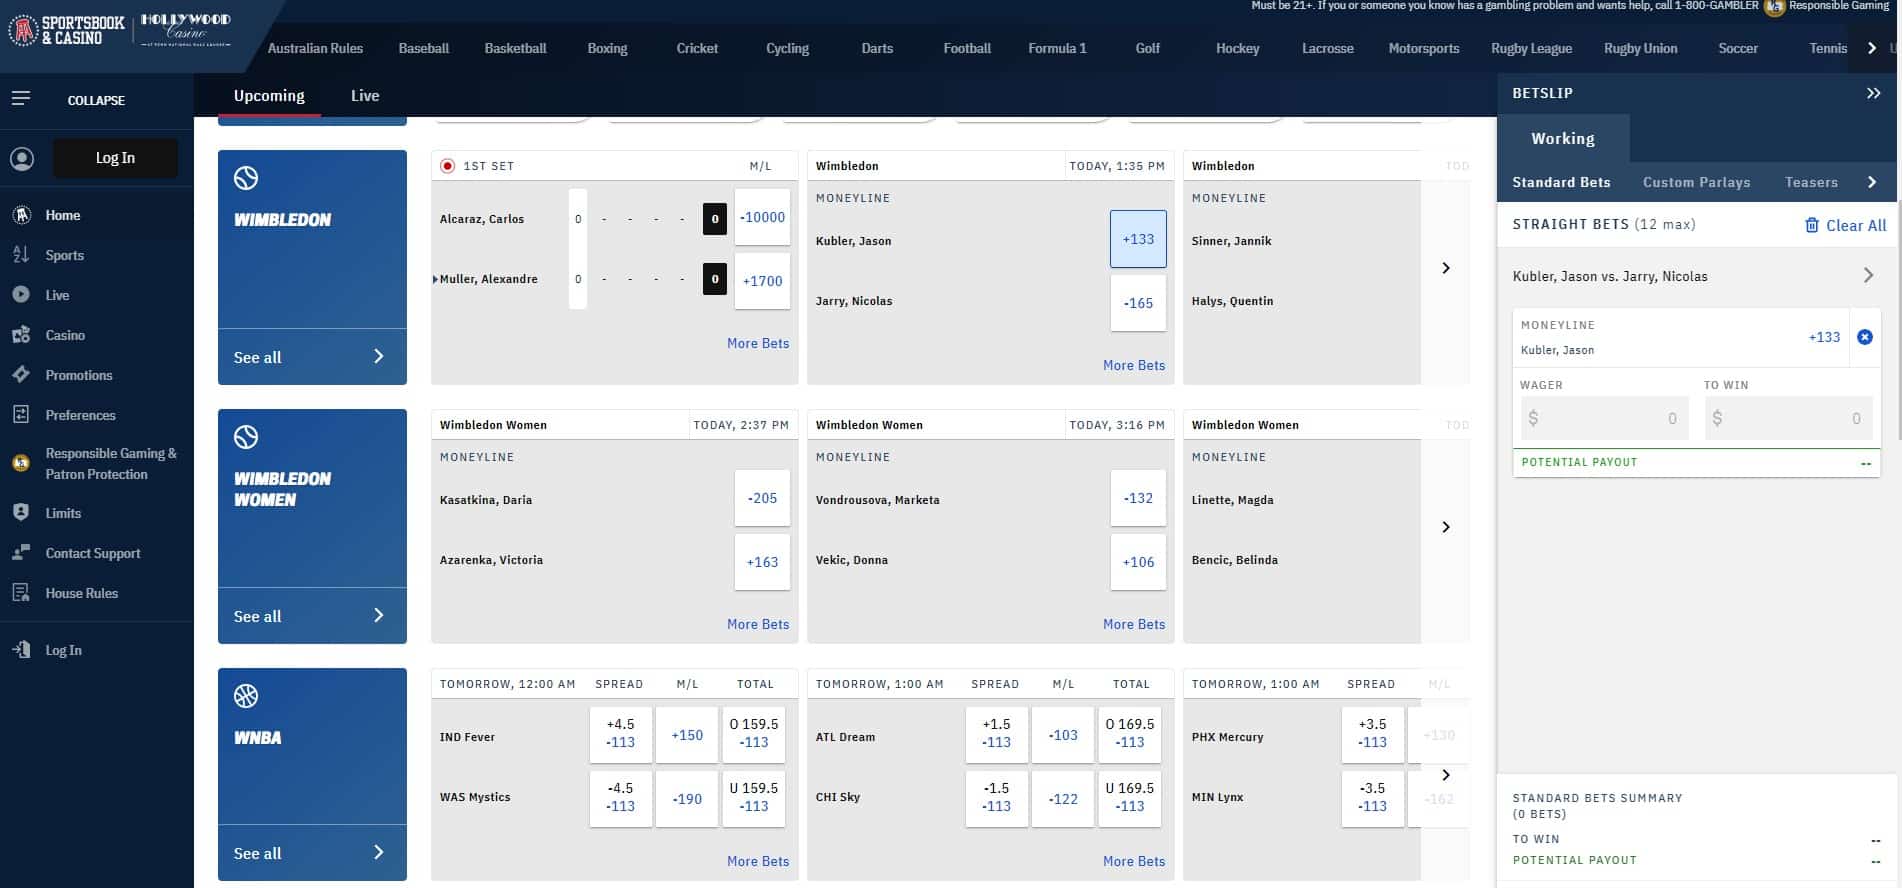Click the Hollywood Casino logo
Viewport: 1902px width, 888px height.
(185, 29)
